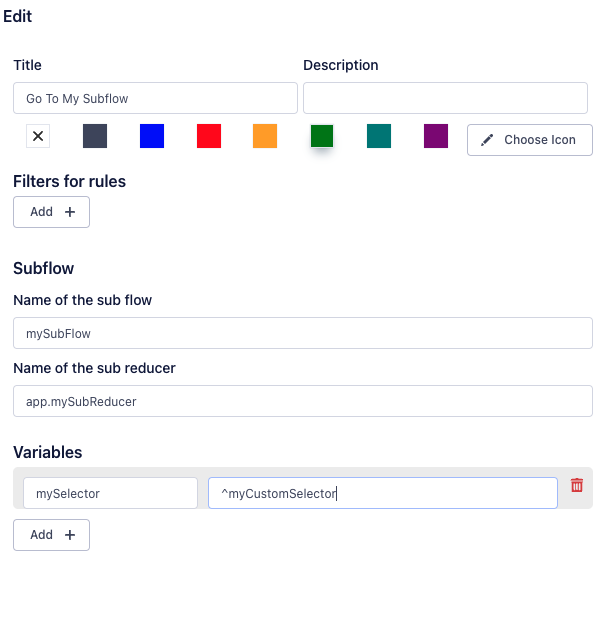613x636 pixels.
Task: Choose the teal color swatch
Action: (379, 137)
